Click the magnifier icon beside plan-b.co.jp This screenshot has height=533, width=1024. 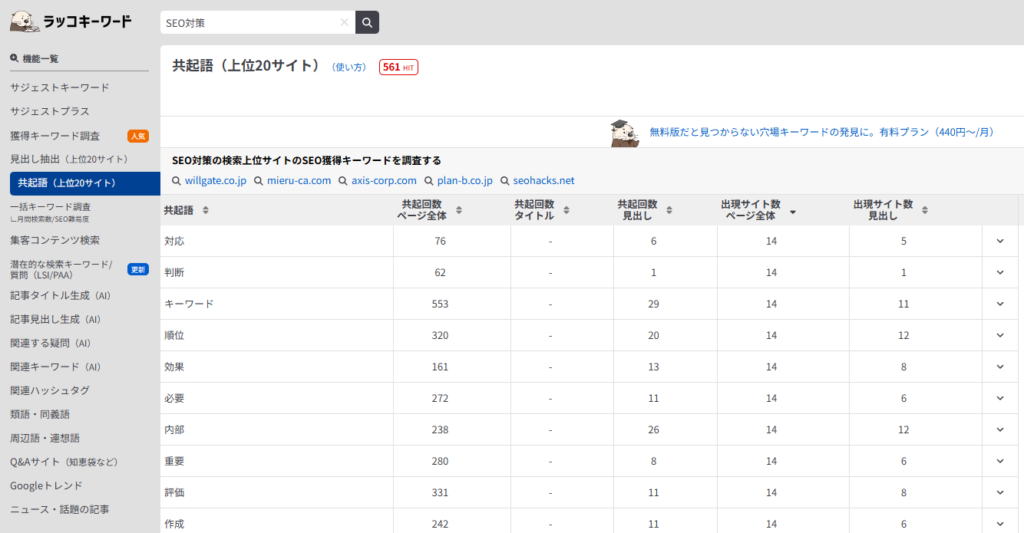[x=428, y=181]
